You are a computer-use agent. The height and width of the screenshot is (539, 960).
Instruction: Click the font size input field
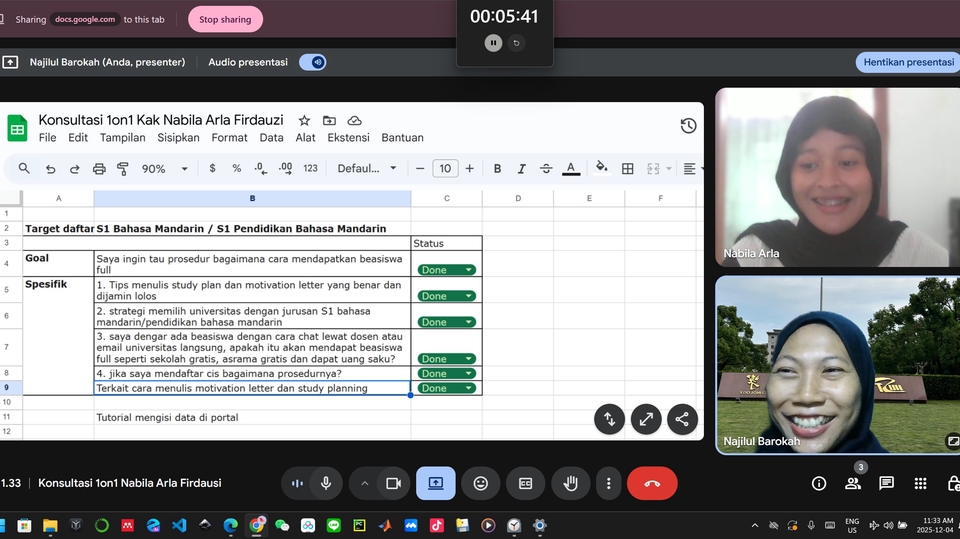click(445, 169)
